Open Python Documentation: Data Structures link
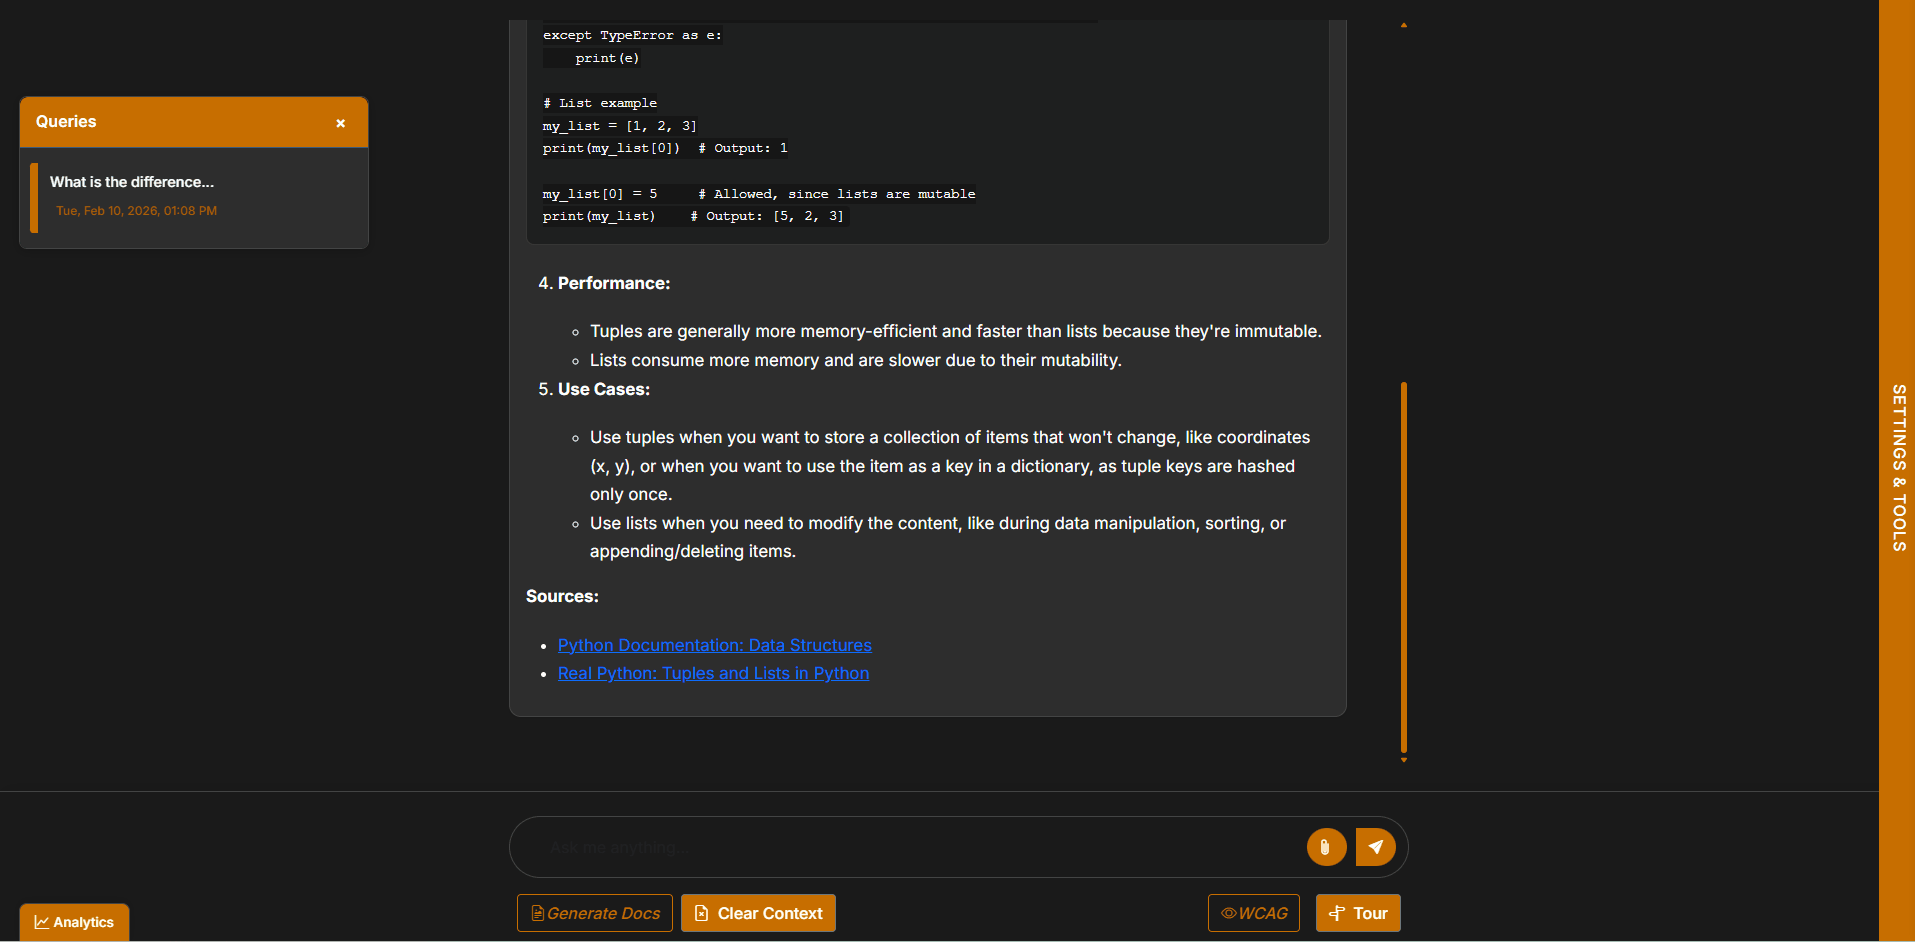1915x942 pixels. (714, 645)
